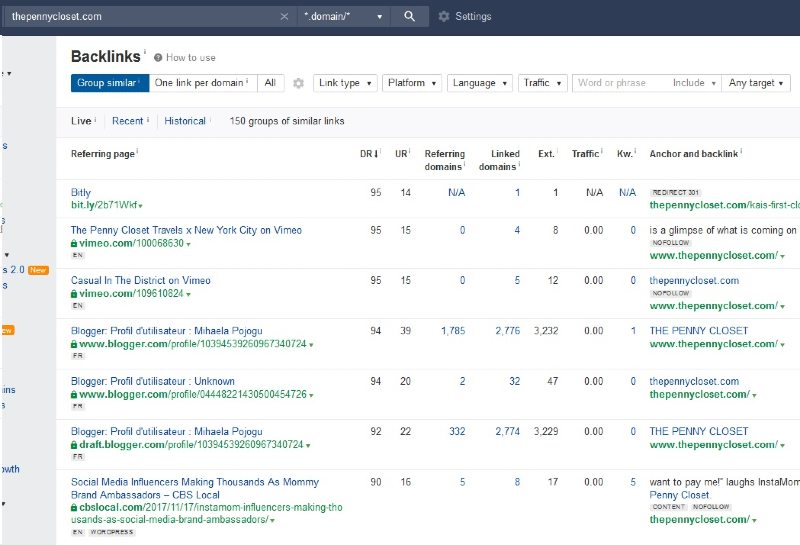
Task: Select the Group similar mode
Action: click(x=110, y=83)
